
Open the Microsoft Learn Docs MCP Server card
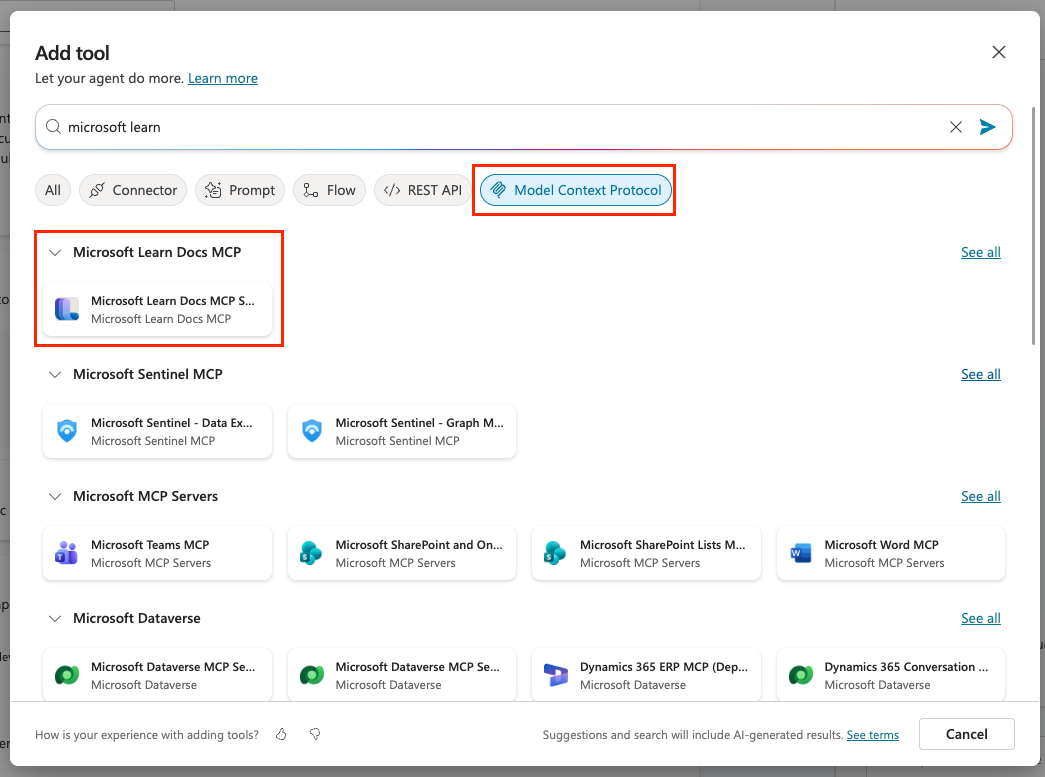[x=157, y=309]
